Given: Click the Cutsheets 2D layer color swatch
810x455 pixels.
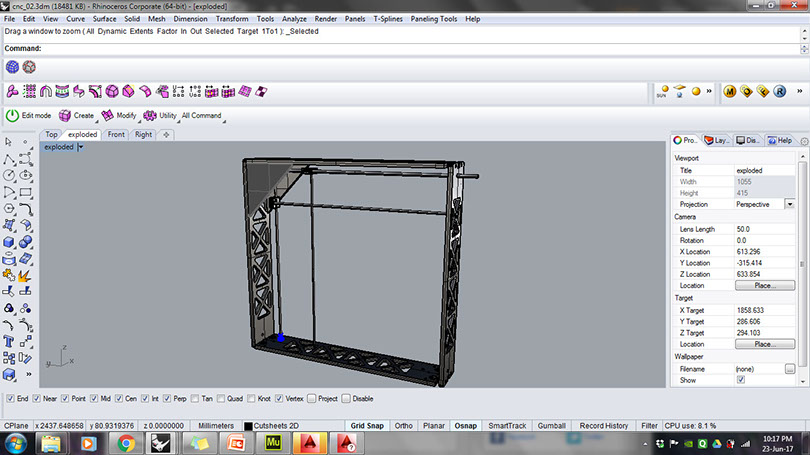Looking at the screenshot, I should point(248,426).
